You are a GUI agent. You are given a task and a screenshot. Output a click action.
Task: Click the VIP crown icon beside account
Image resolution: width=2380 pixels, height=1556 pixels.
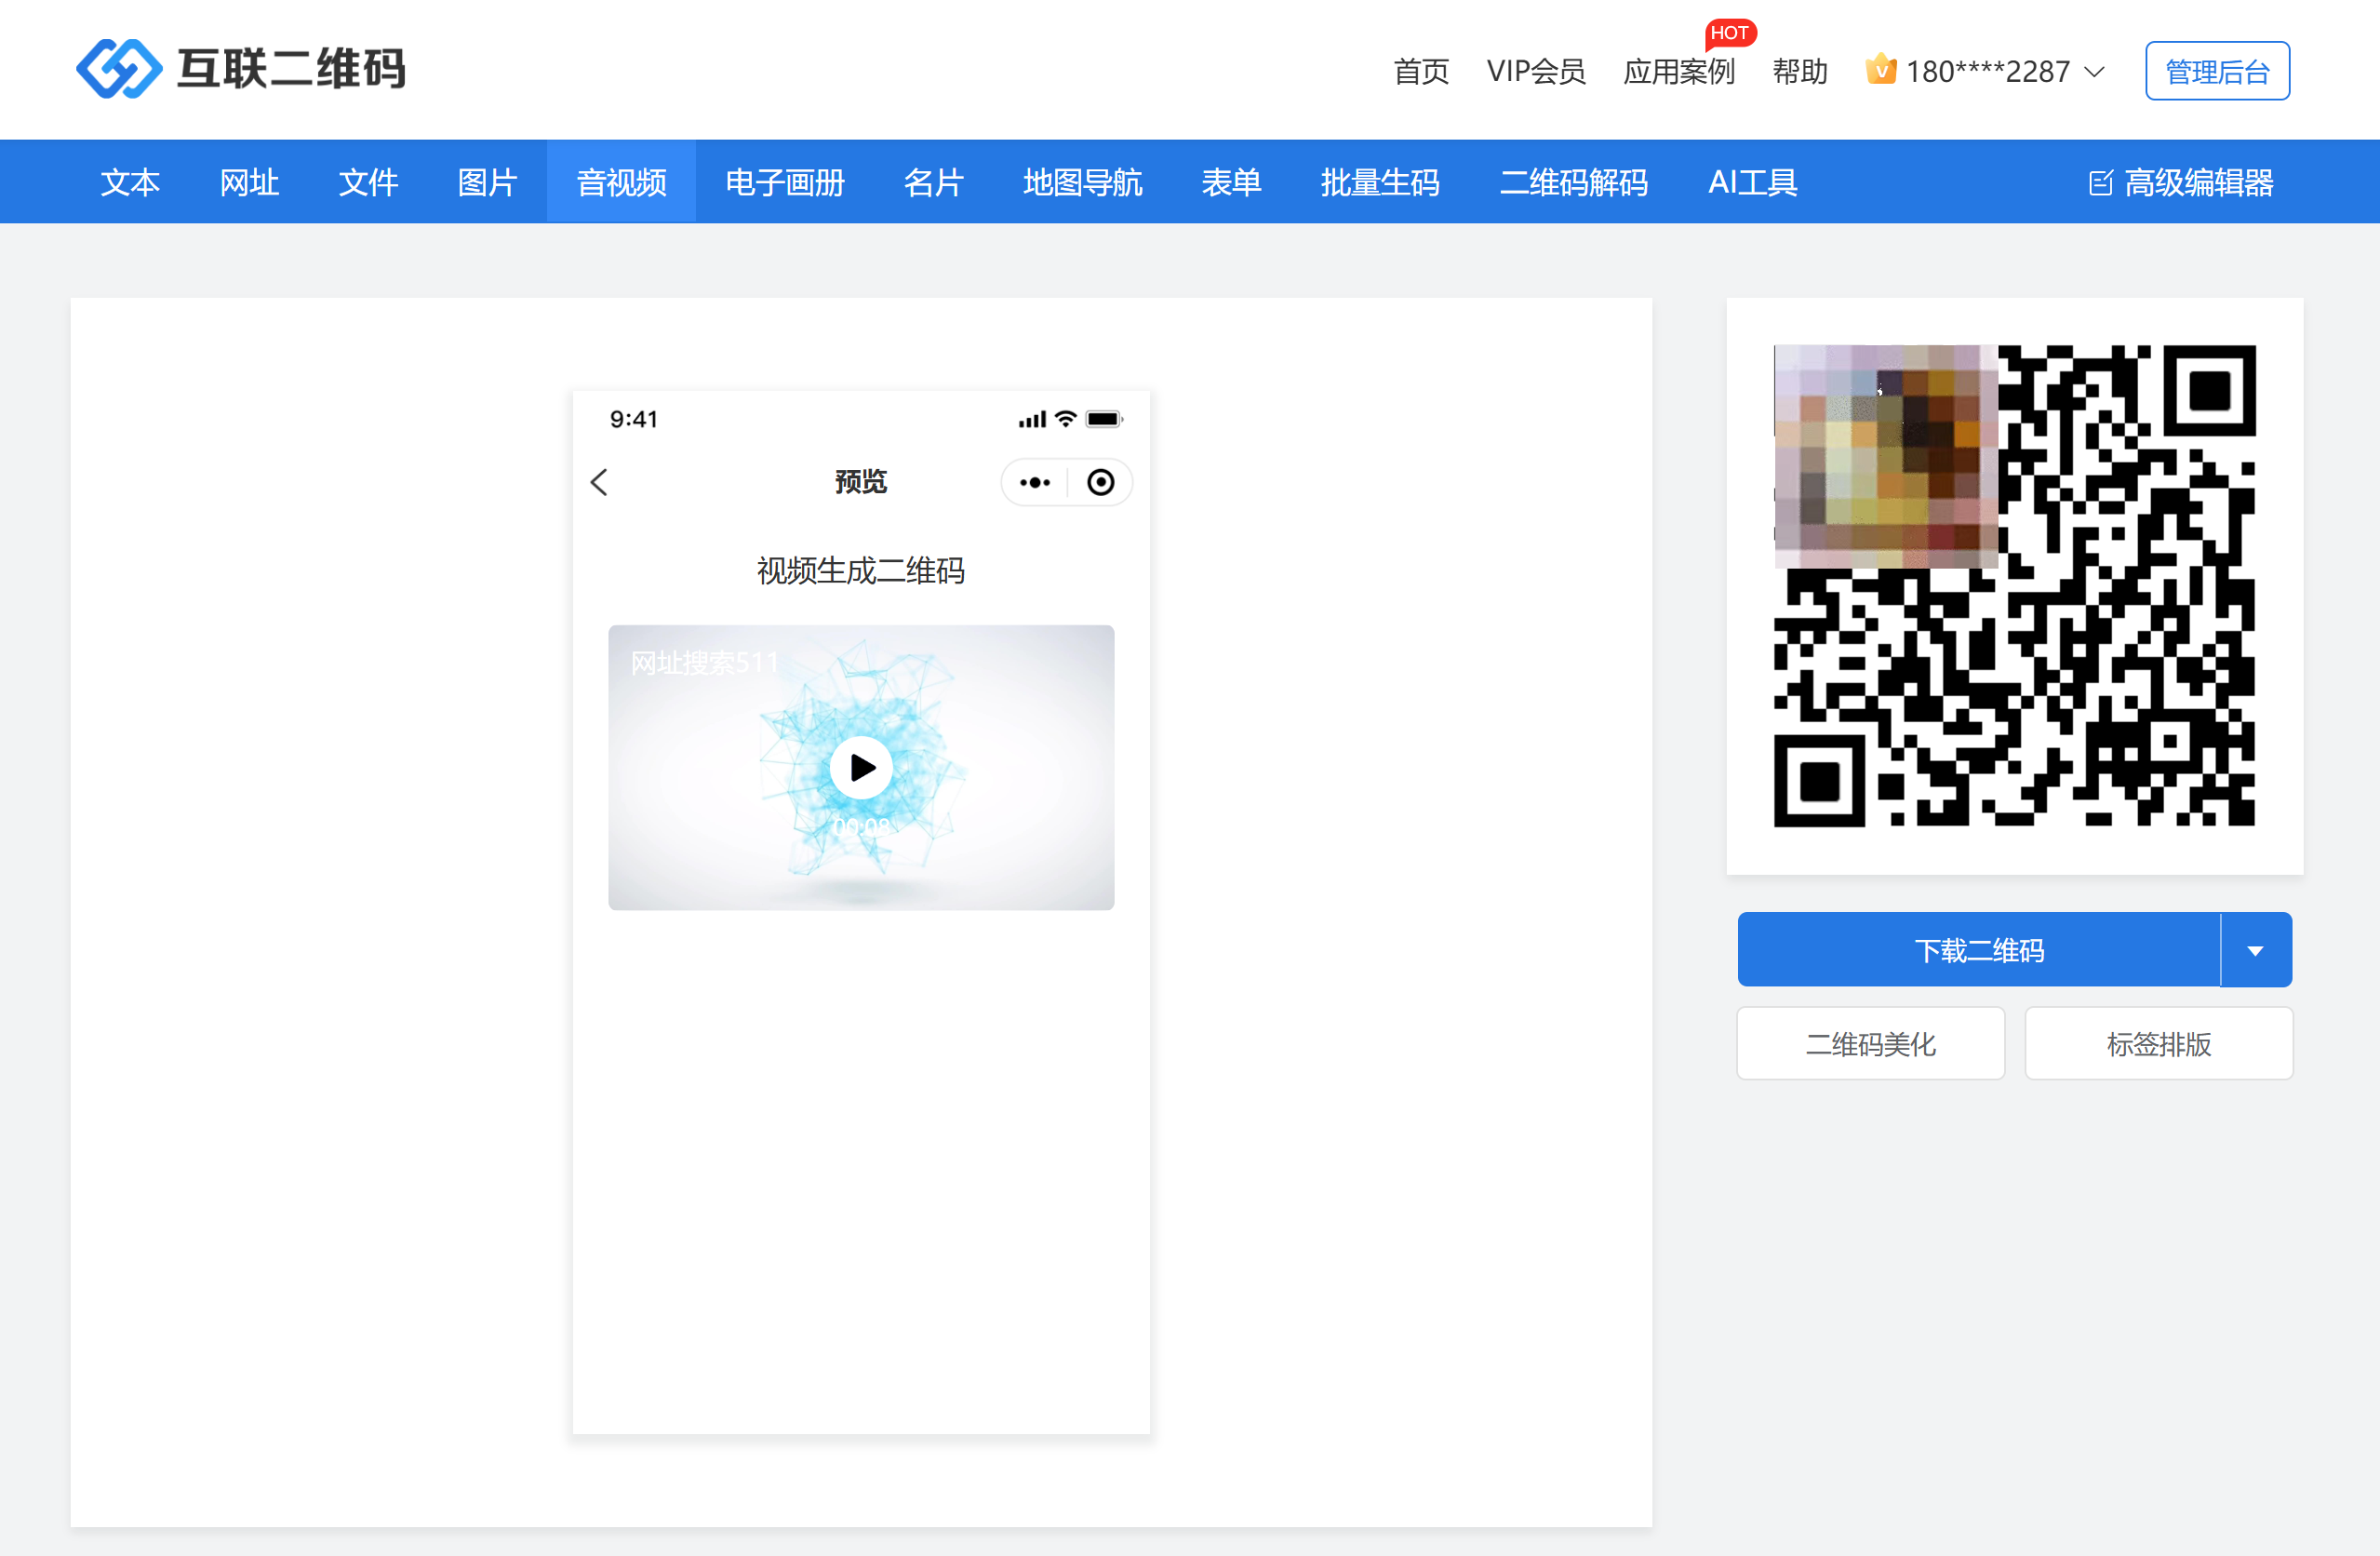pyautogui.click(x=1880, y=70)
